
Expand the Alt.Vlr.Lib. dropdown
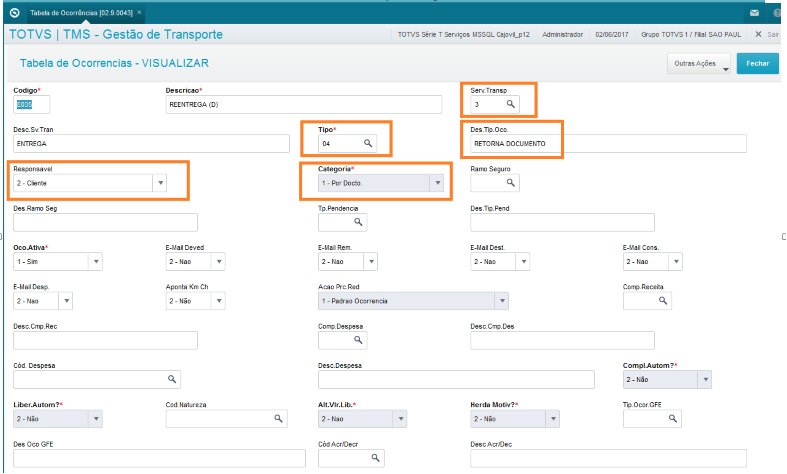pyautogui.click(x=401, y=419)
